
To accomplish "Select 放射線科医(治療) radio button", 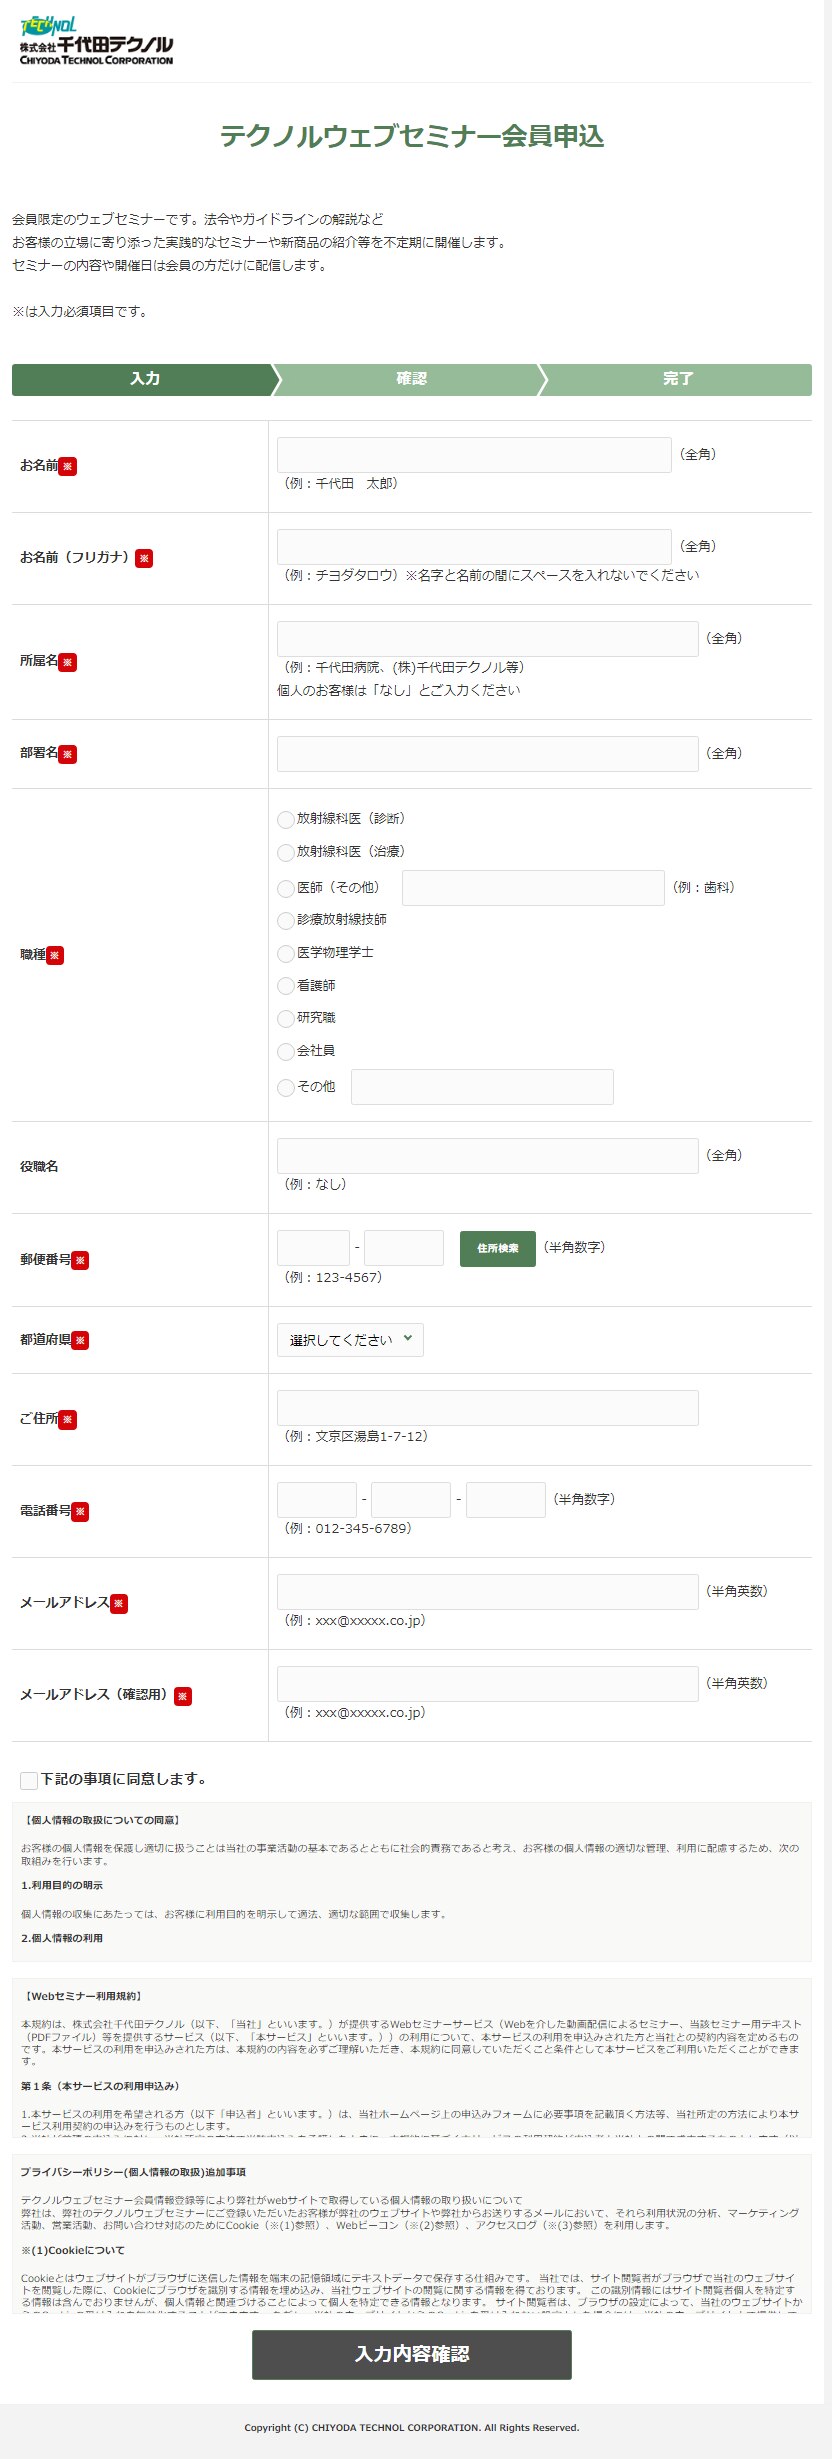I will pos(286,852).
